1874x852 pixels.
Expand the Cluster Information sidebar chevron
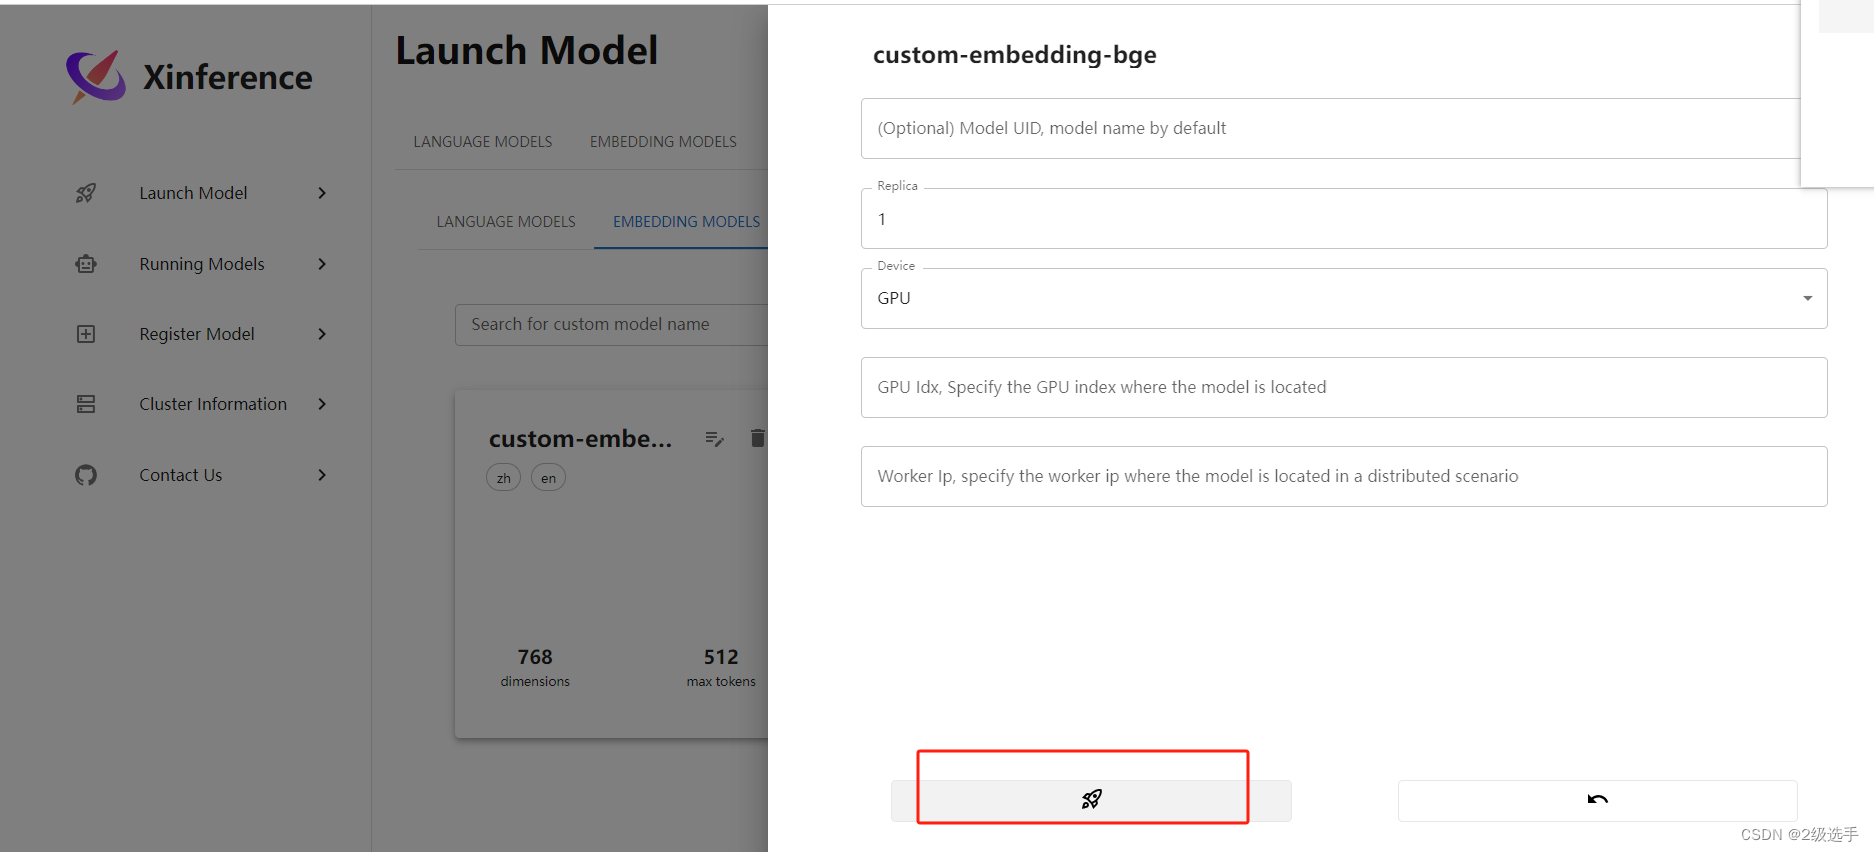pyautogui.click(x=322, y=404)
